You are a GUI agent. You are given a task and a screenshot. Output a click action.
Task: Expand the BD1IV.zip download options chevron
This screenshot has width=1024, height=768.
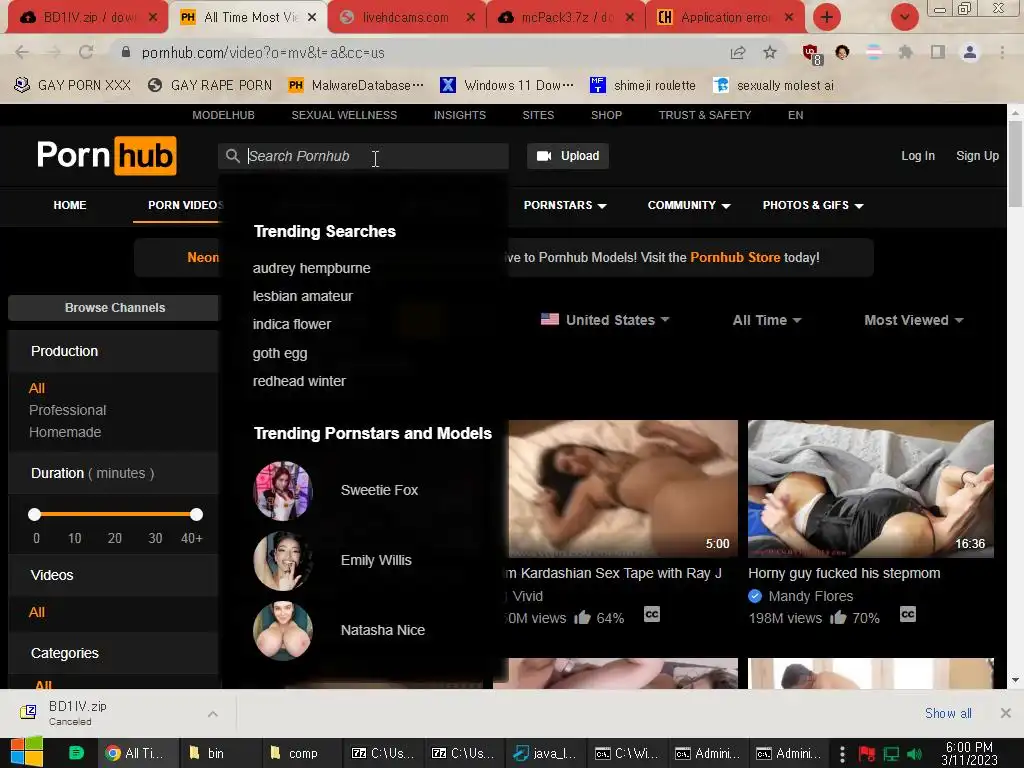213,714
